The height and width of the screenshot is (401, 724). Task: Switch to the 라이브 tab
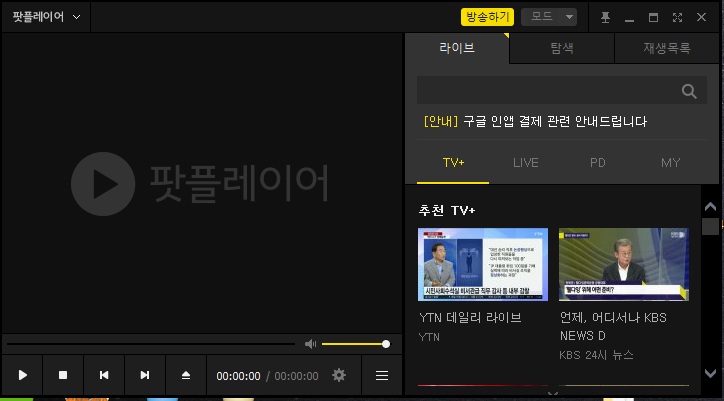coord(457,48)
